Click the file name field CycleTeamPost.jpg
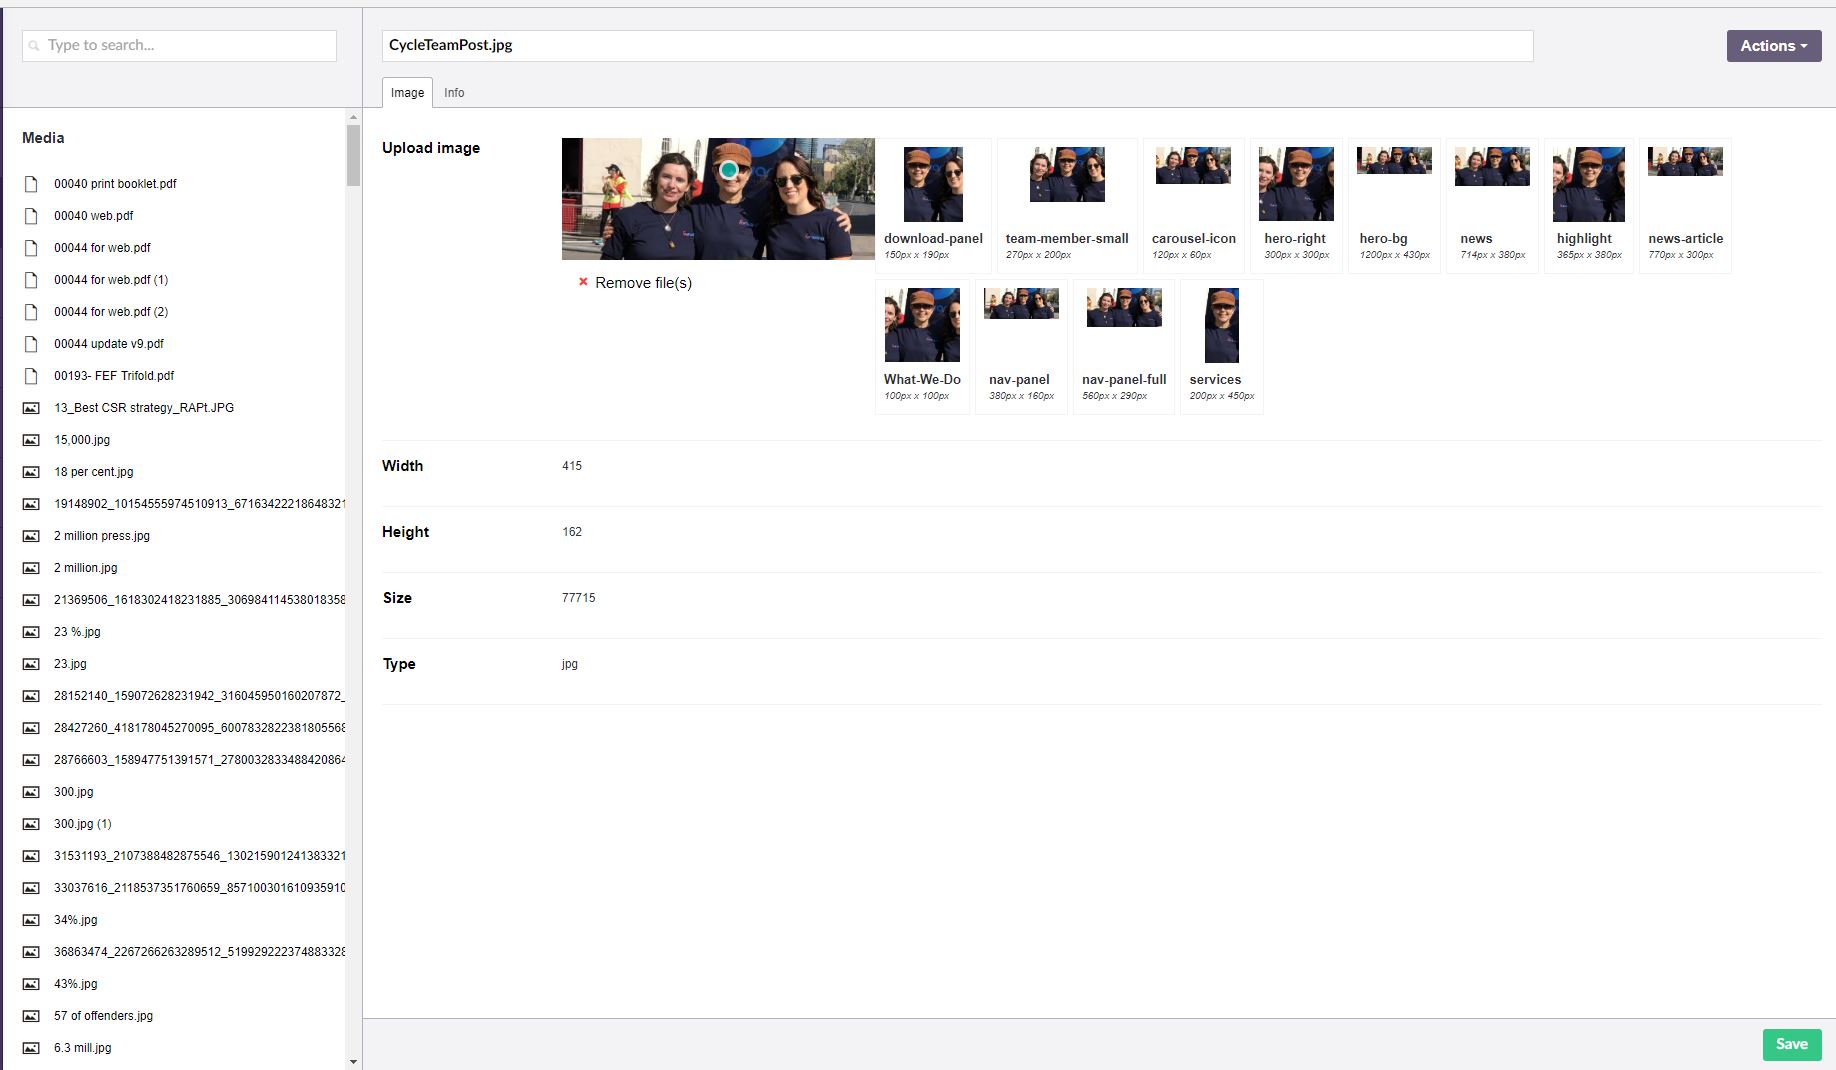Screen dimensions: 1836x1070 point(956,46)
